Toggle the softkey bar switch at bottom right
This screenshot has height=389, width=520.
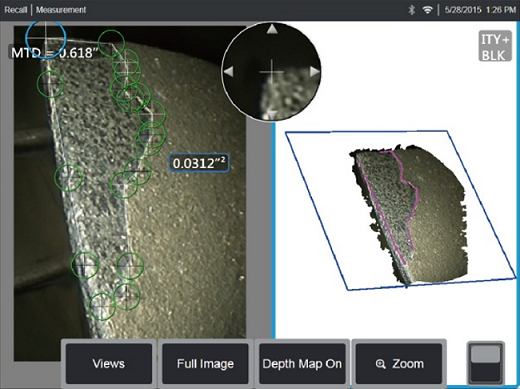click(486, 364)
